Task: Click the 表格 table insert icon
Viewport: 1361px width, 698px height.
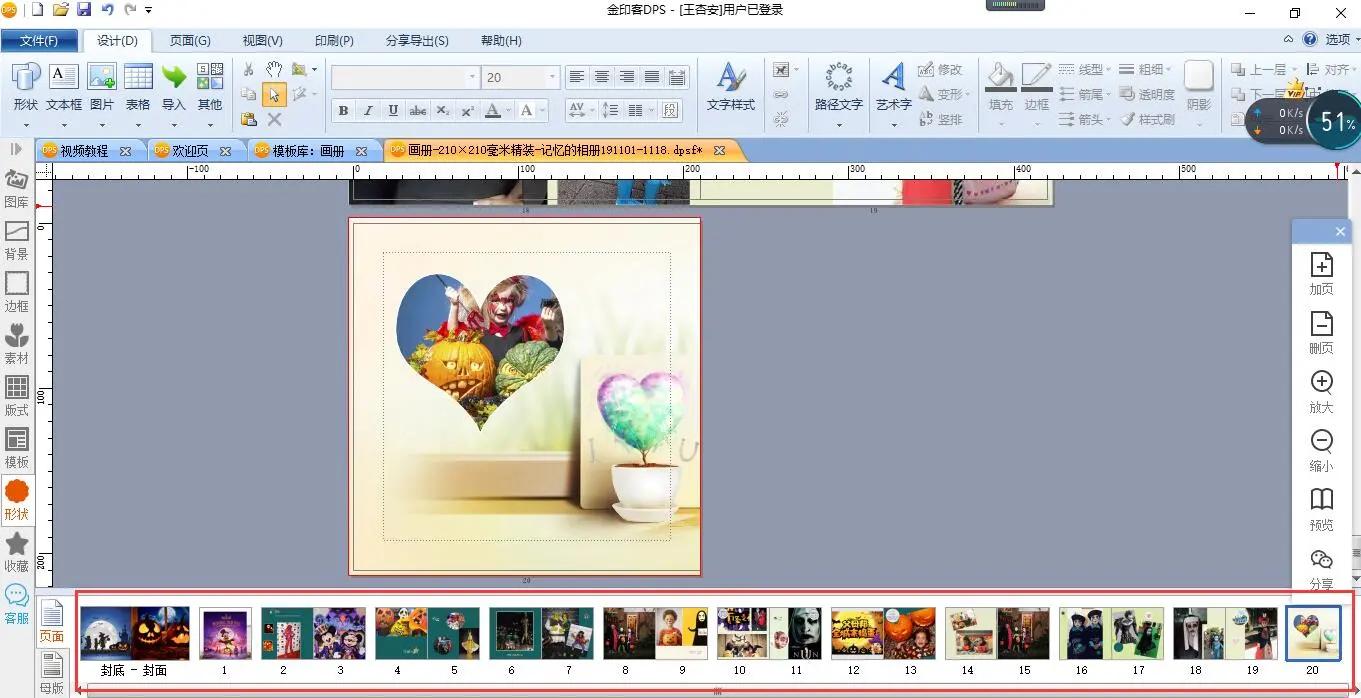Action: (138, 87)
